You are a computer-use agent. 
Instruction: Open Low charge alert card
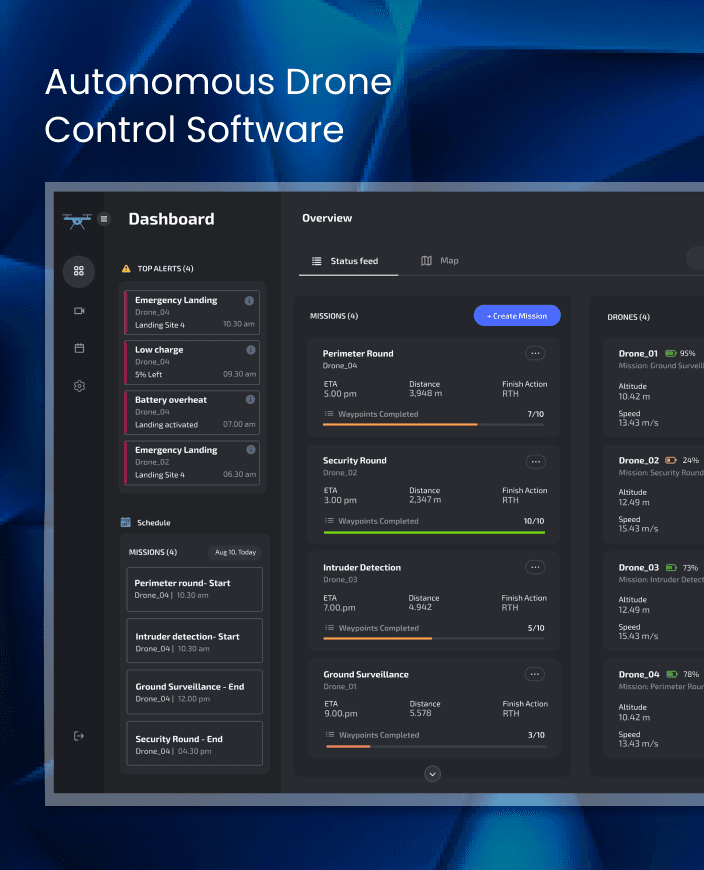point(192,362)
